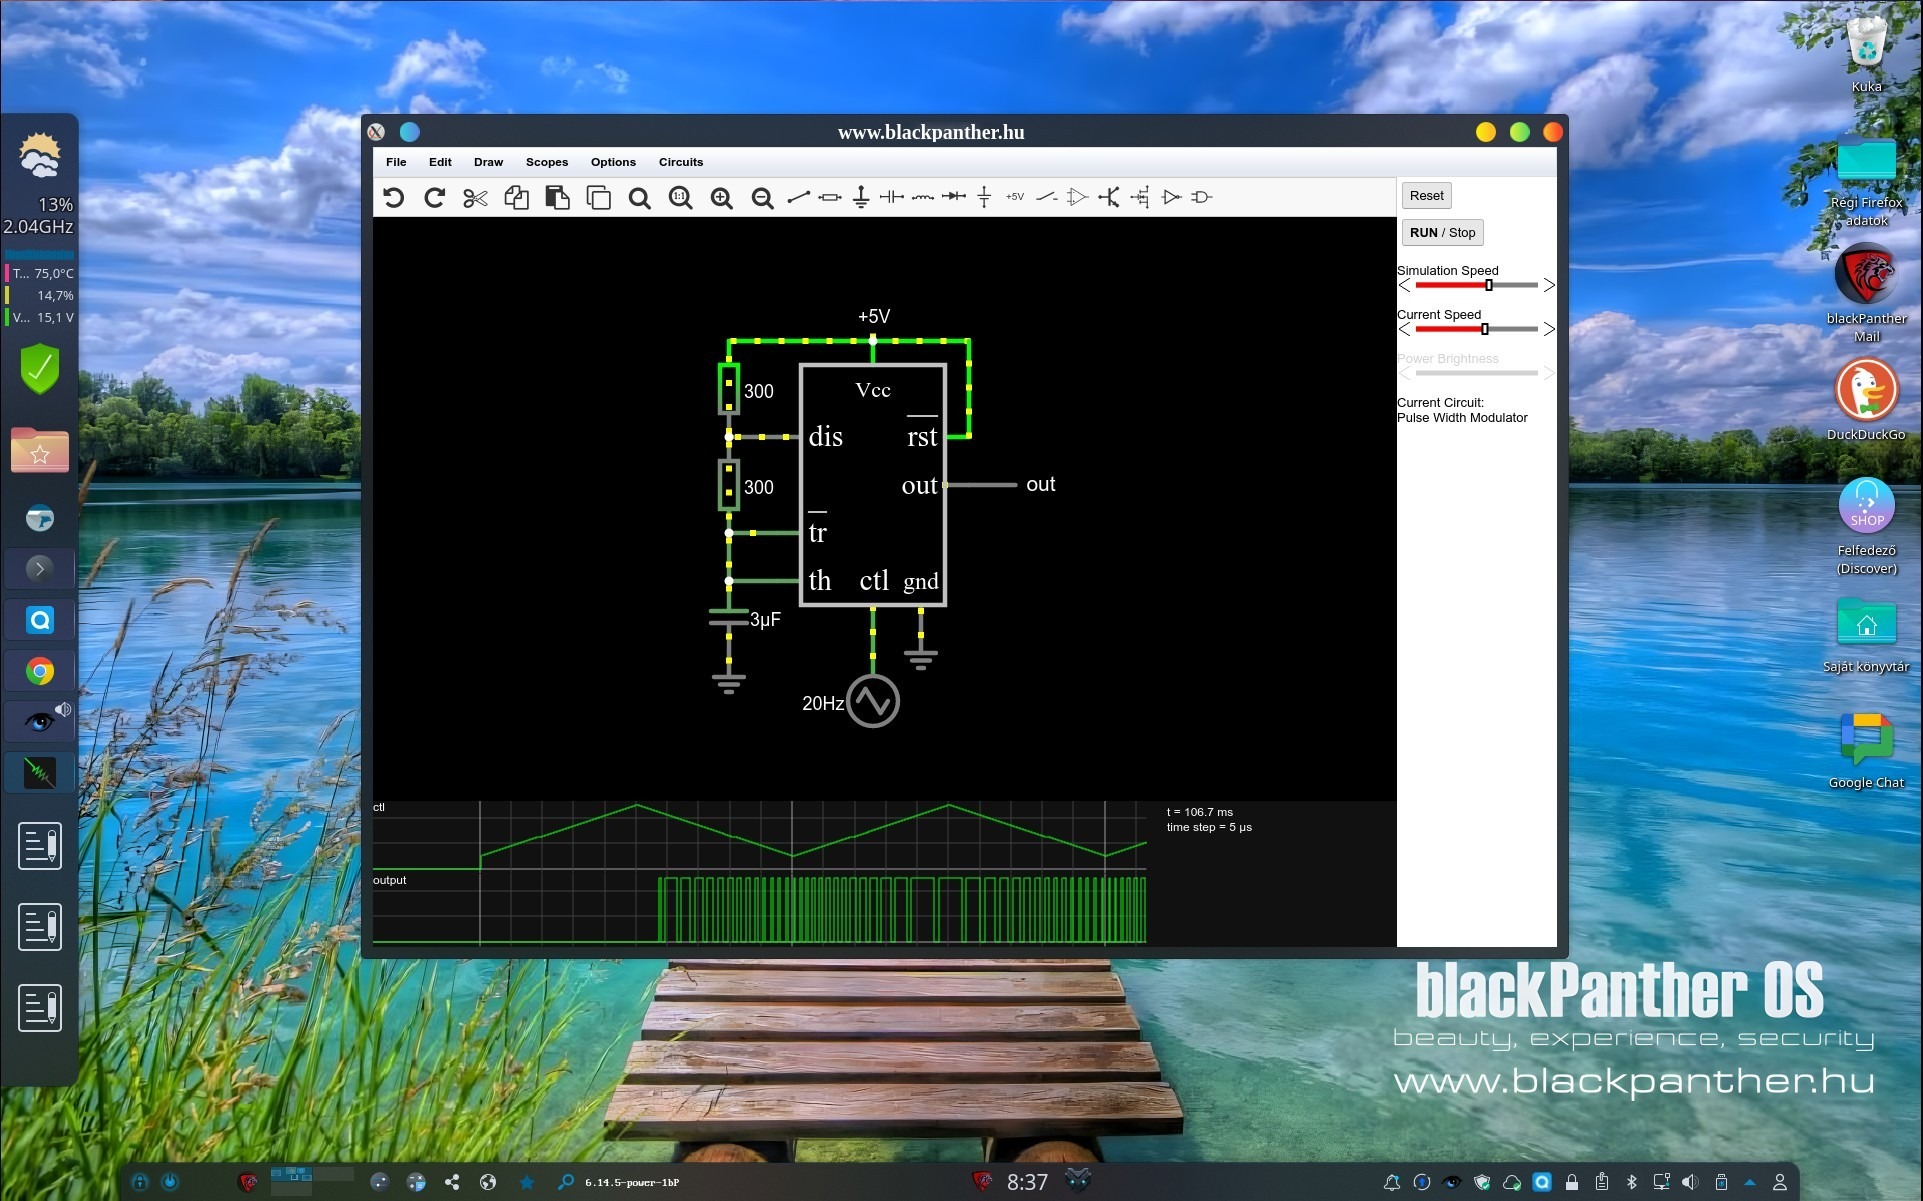Select the Add Resistor tool

pos(829,198)
